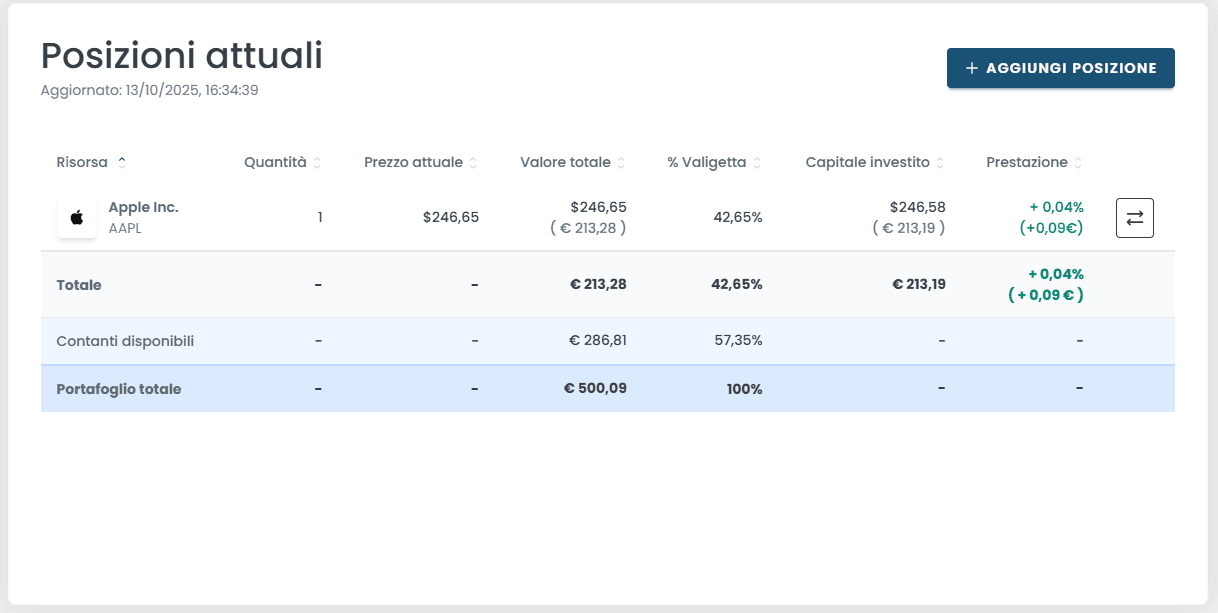Click the Risorsa sort arrow icon
The width and height of the screenshot is (1218, 613).
pos(122,162)
